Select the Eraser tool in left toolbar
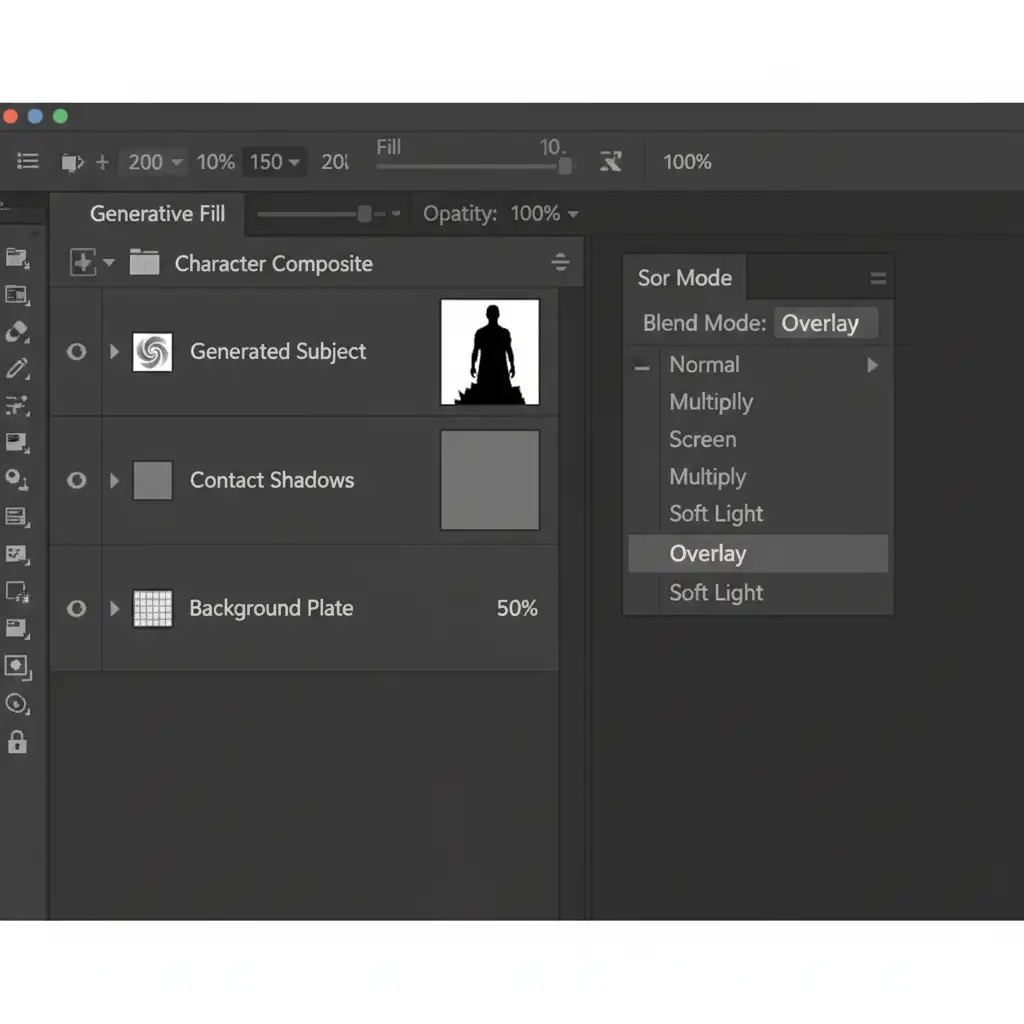 coord(17,332)
